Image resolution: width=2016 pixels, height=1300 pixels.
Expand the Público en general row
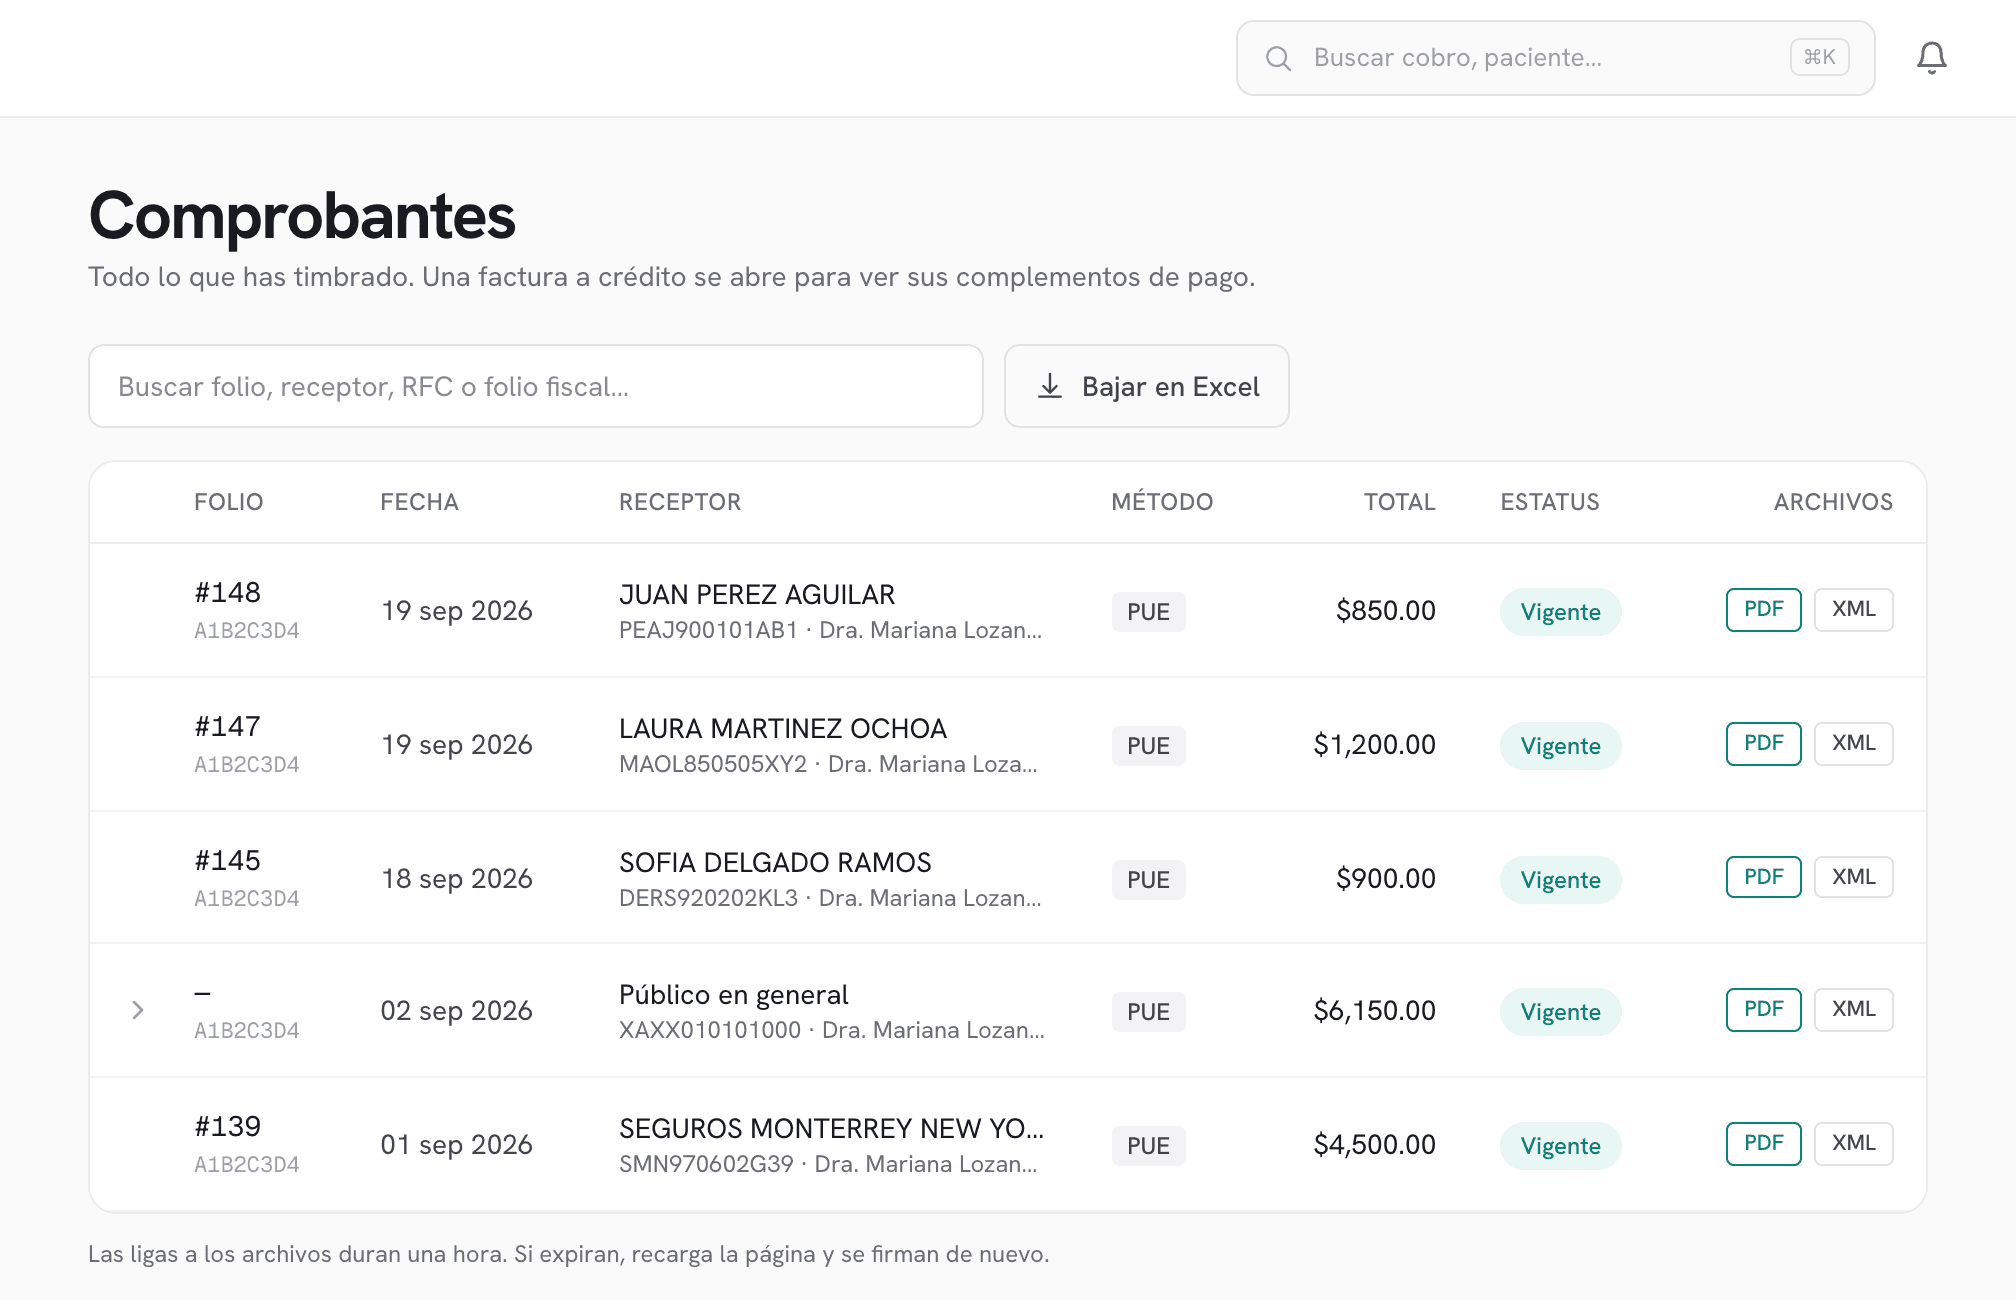pyautogui.click(x=138, y=1010)
